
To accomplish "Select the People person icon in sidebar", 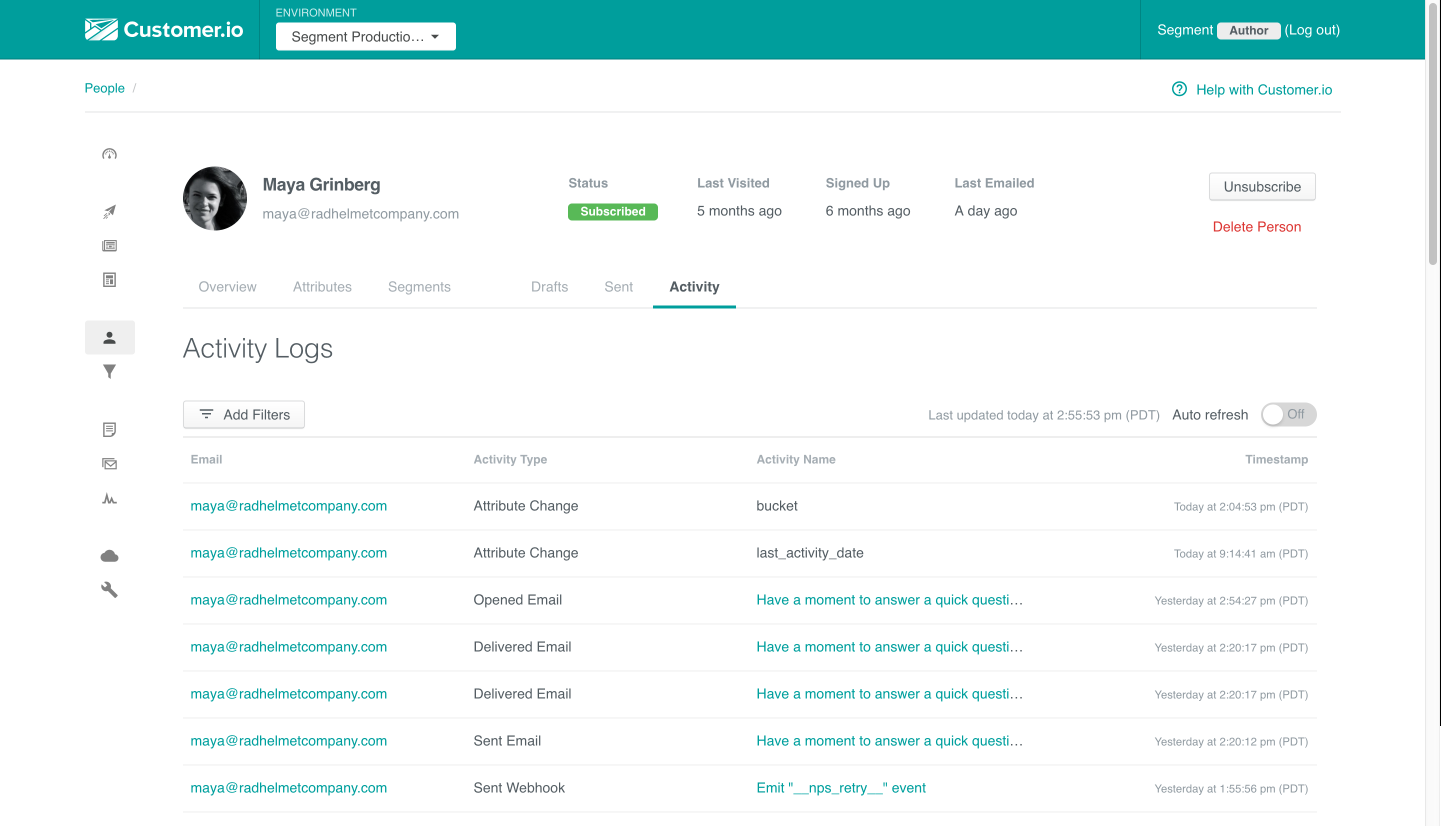I will tap(110, 338).
